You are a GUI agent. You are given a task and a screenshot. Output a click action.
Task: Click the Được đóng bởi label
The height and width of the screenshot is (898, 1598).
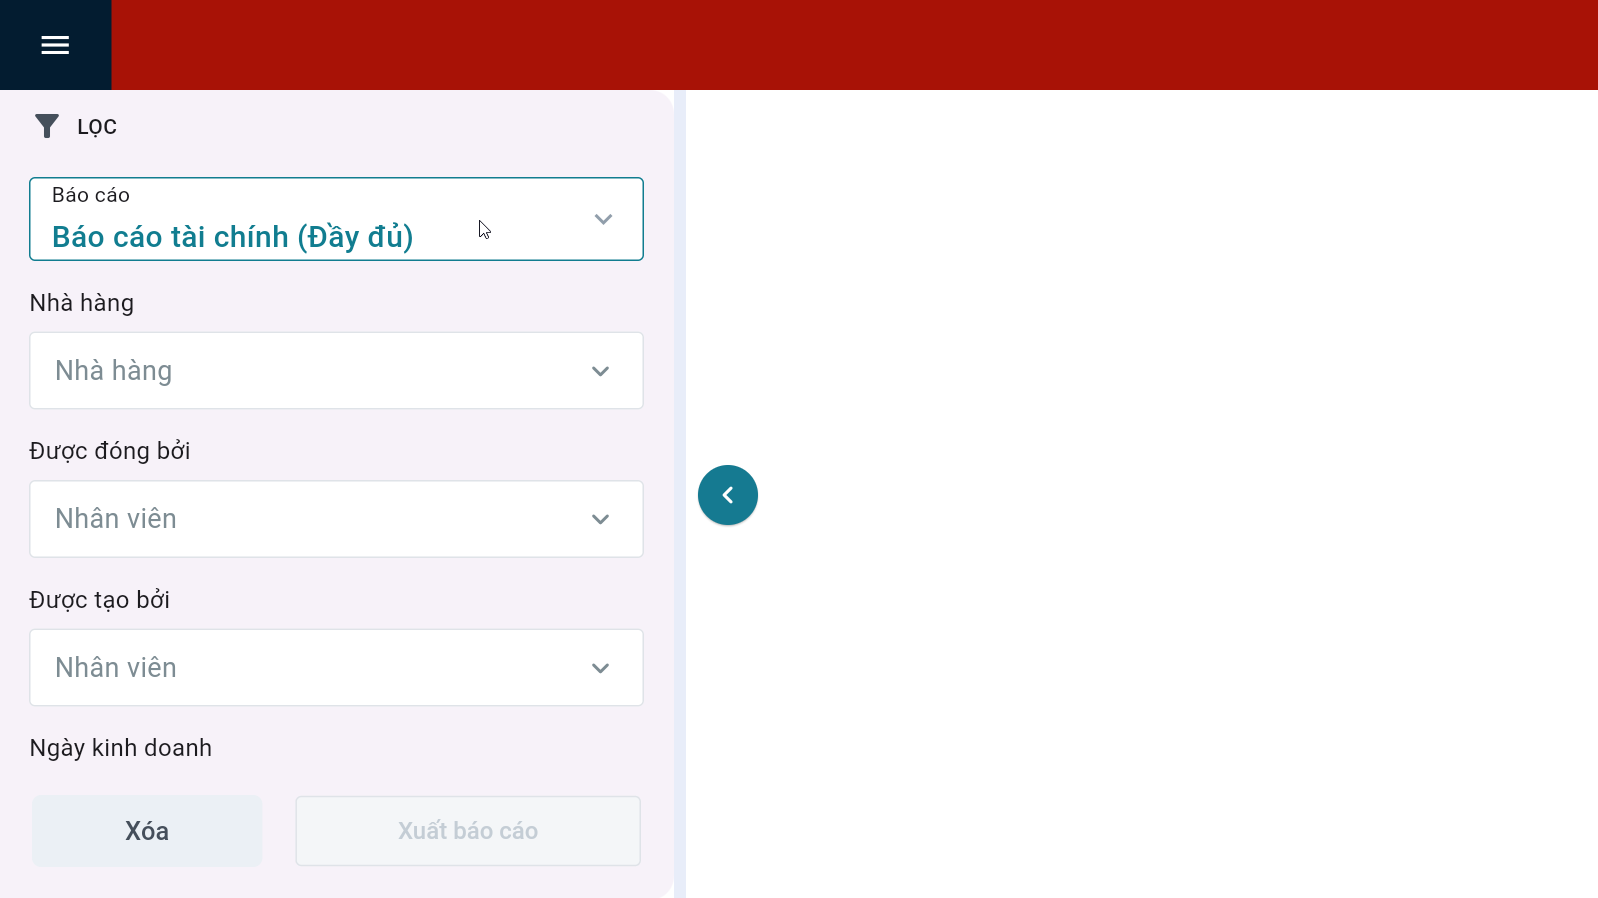tap(110, 451)
